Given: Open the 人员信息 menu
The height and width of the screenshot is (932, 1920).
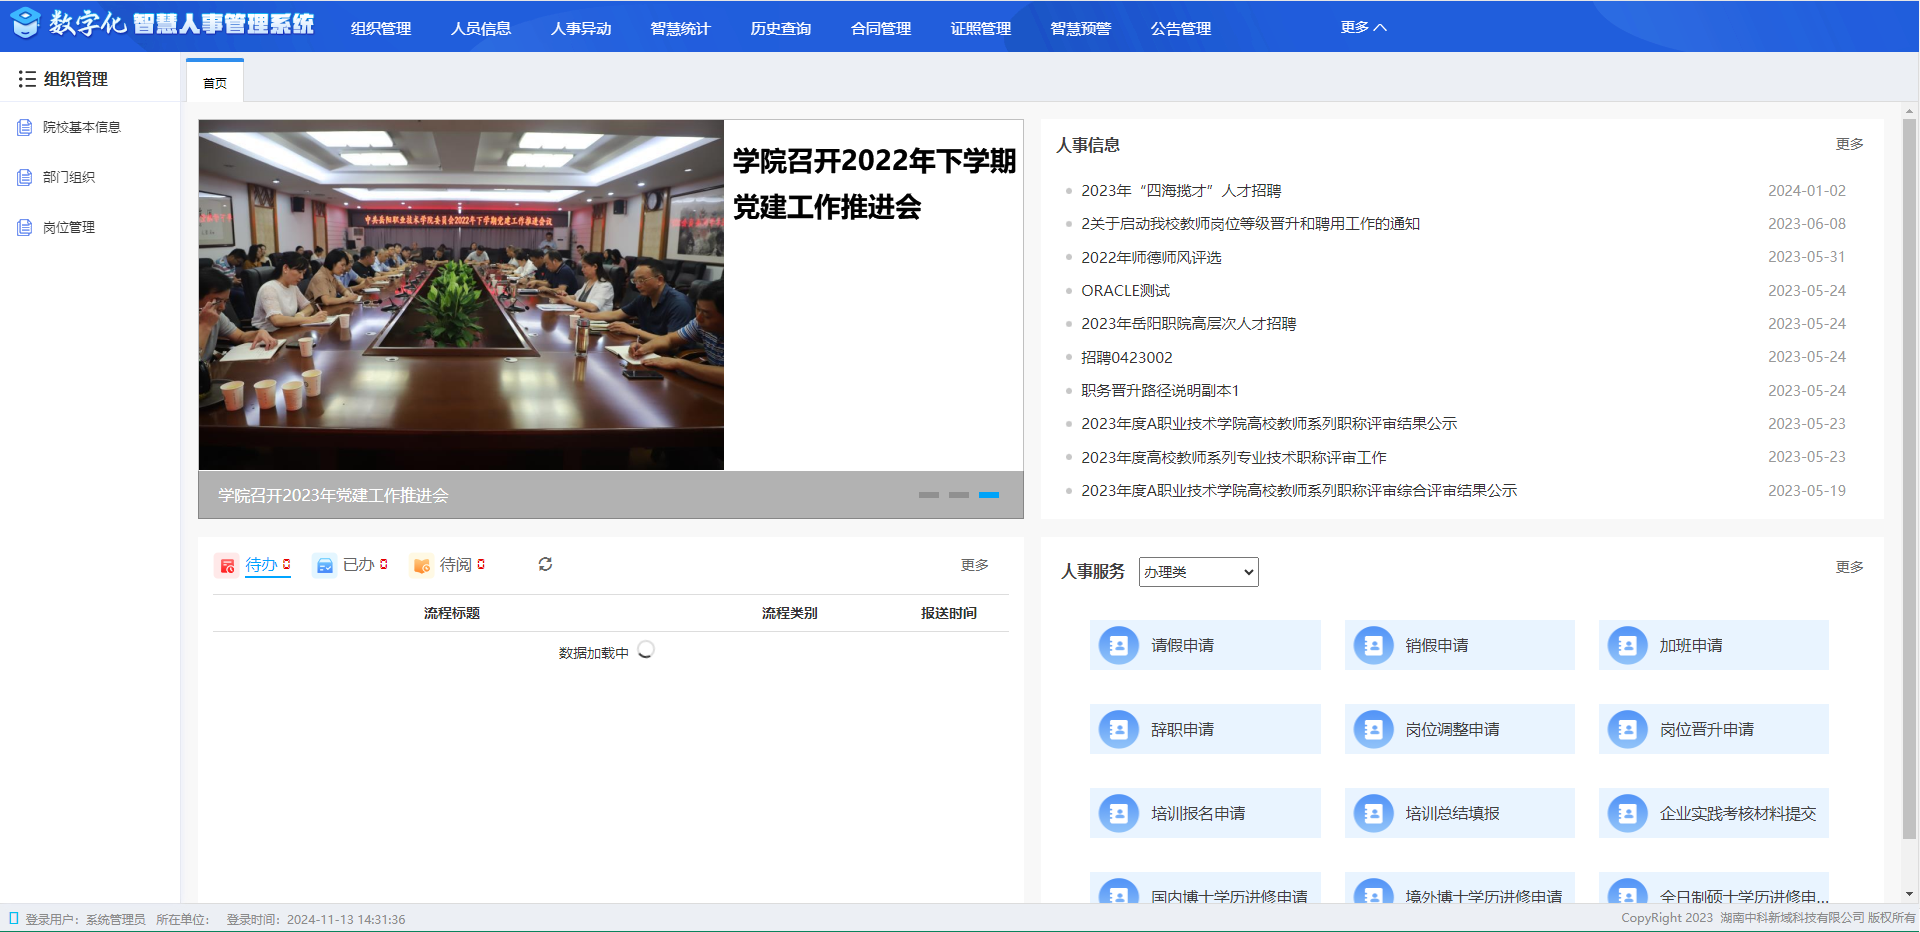Looking at the screenshot, I should click(481, 28).
